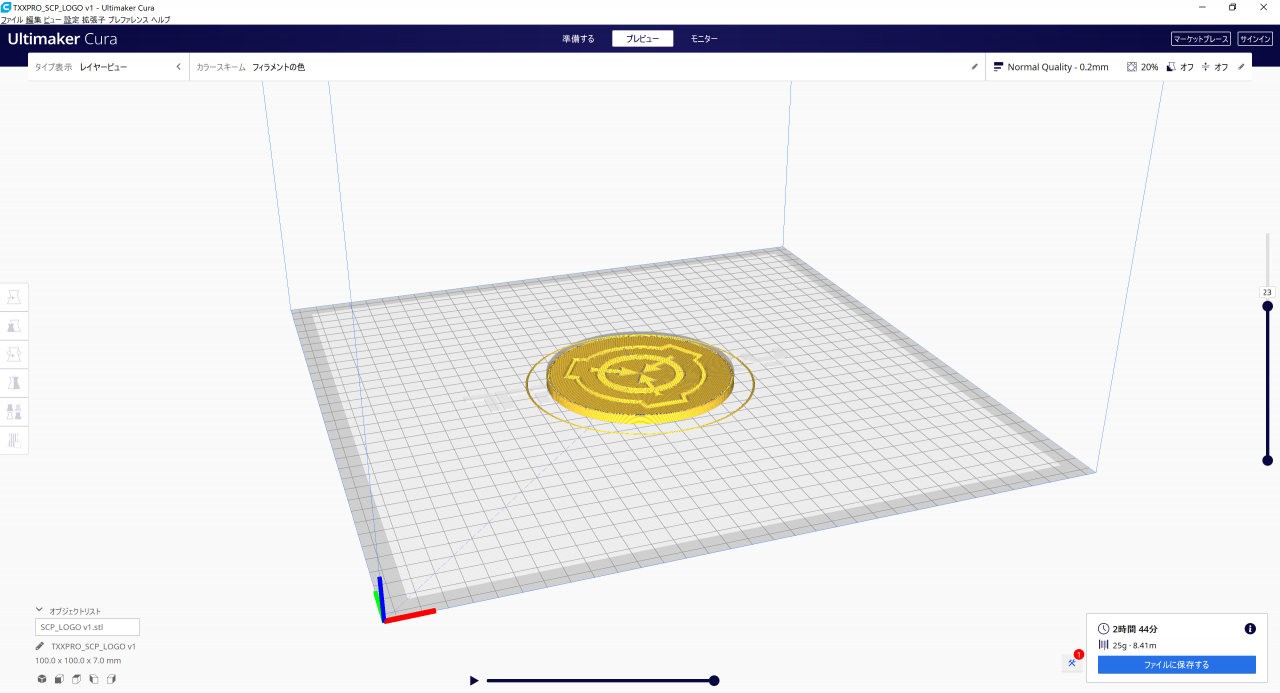Switch to the モニター stage tab
The image size is (1280, 693).
coord(704,39)
